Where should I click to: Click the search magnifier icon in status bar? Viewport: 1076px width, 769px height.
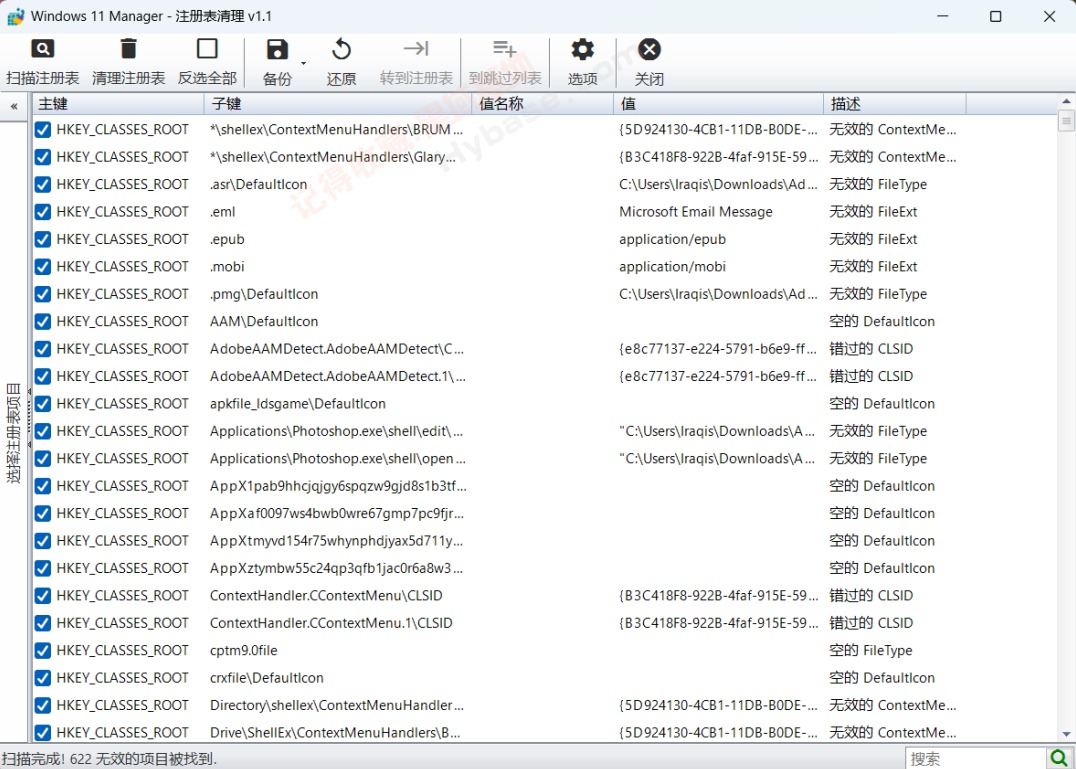pos(1059,758)
